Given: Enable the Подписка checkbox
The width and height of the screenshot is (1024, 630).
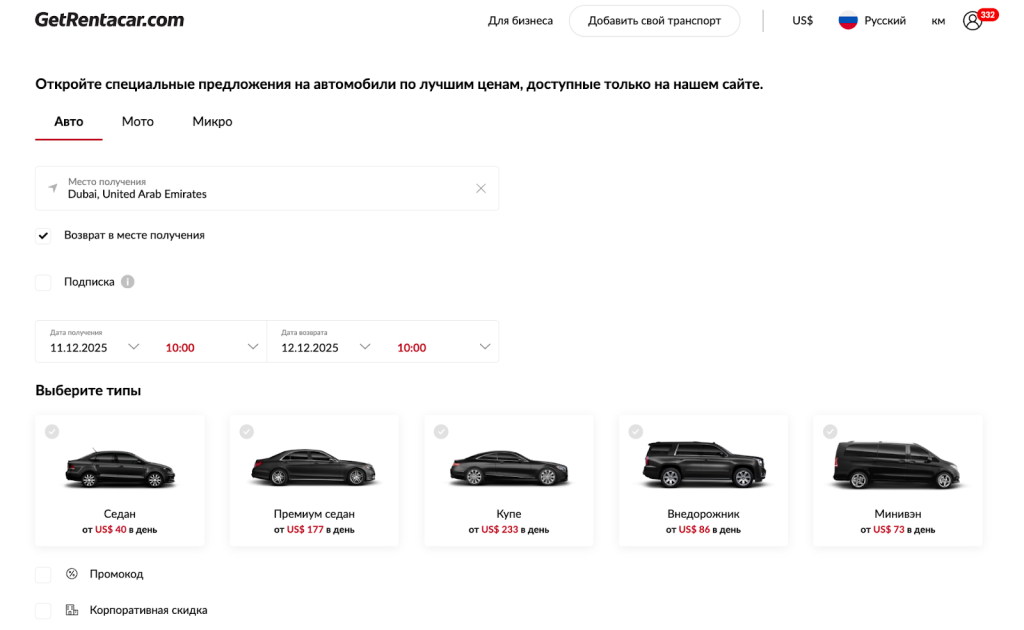Looking at the screenshot, I should click(x=43, y=282).
